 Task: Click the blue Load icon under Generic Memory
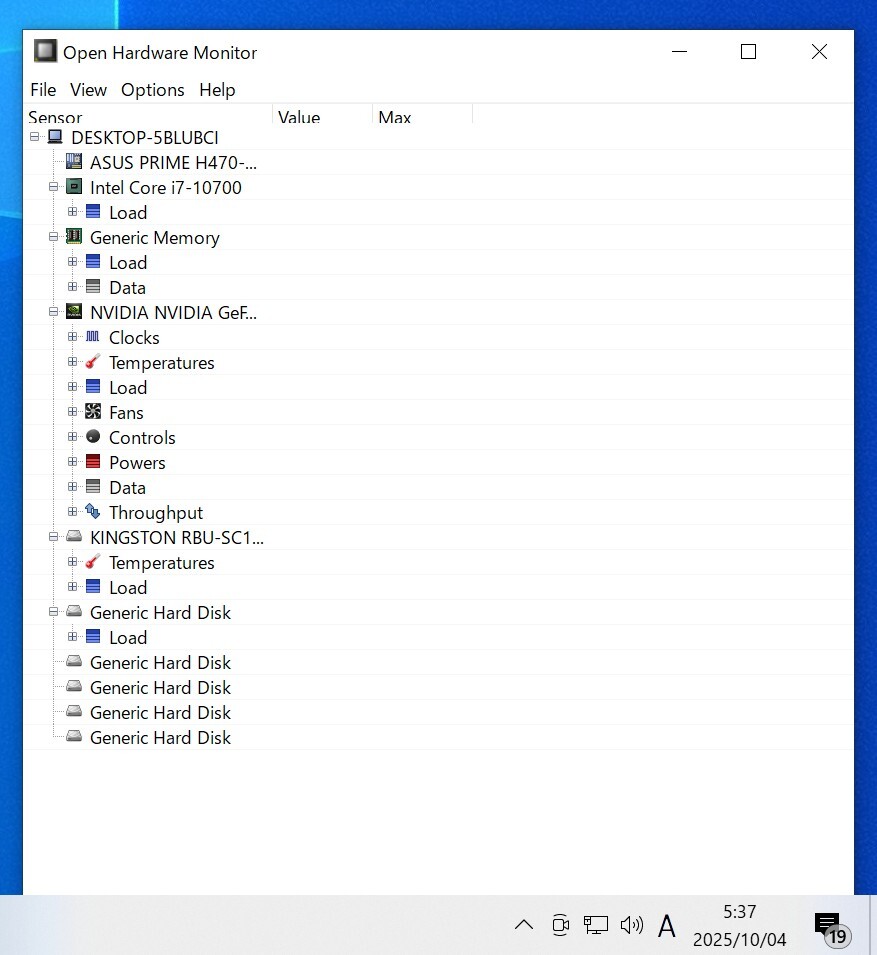pyautogui.click(x=93, y=261)
